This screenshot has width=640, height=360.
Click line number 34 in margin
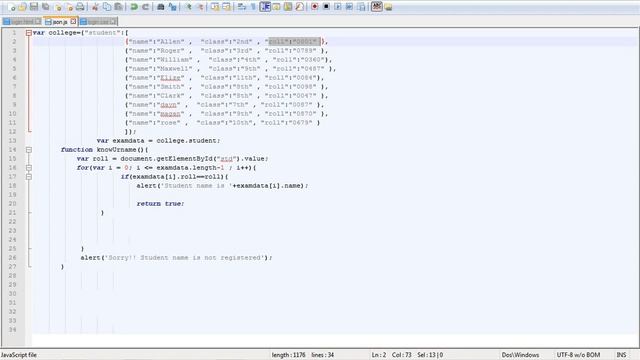(12, 330)
